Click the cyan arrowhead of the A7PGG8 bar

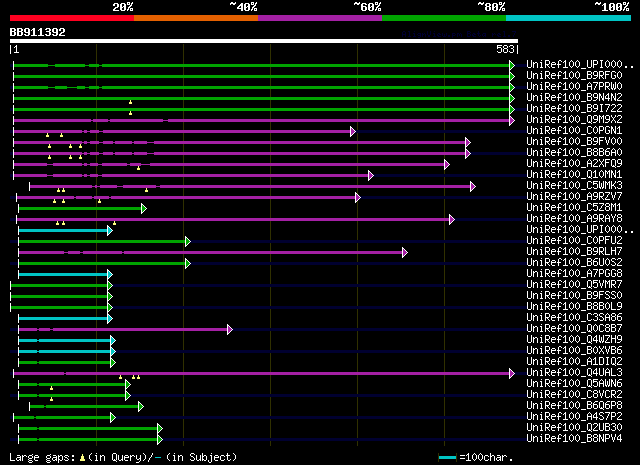click(x=110, y=274)
